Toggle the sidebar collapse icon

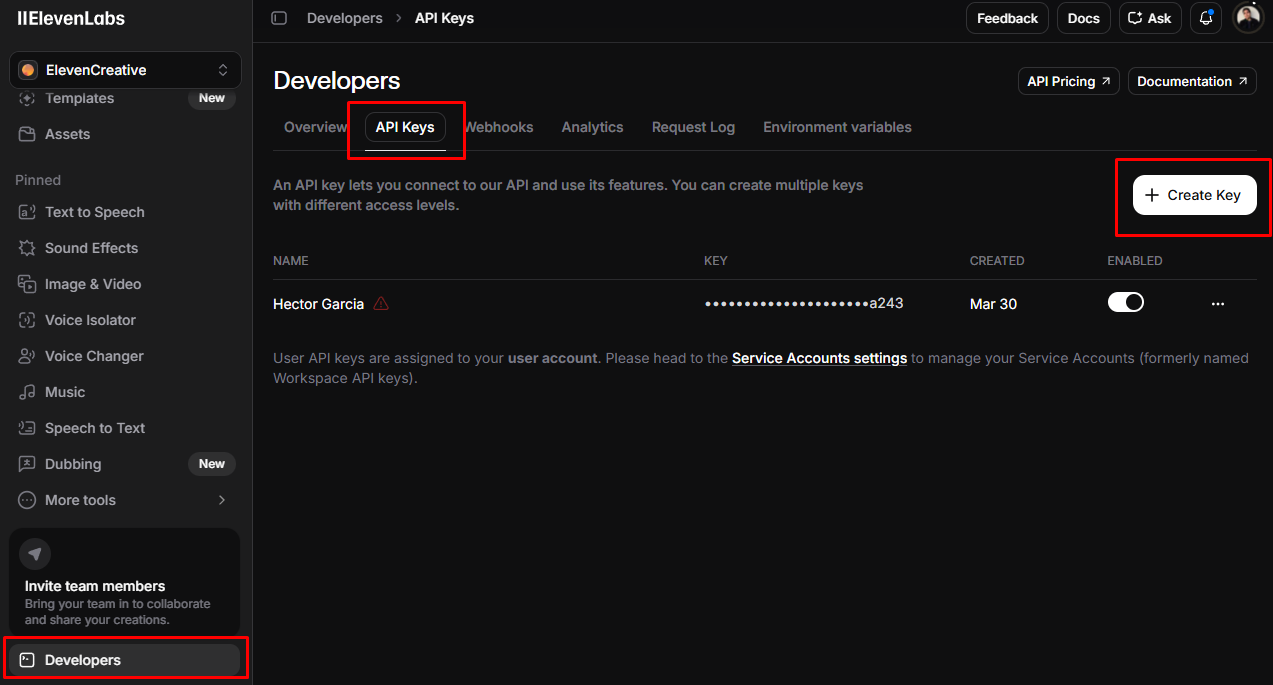279,18
